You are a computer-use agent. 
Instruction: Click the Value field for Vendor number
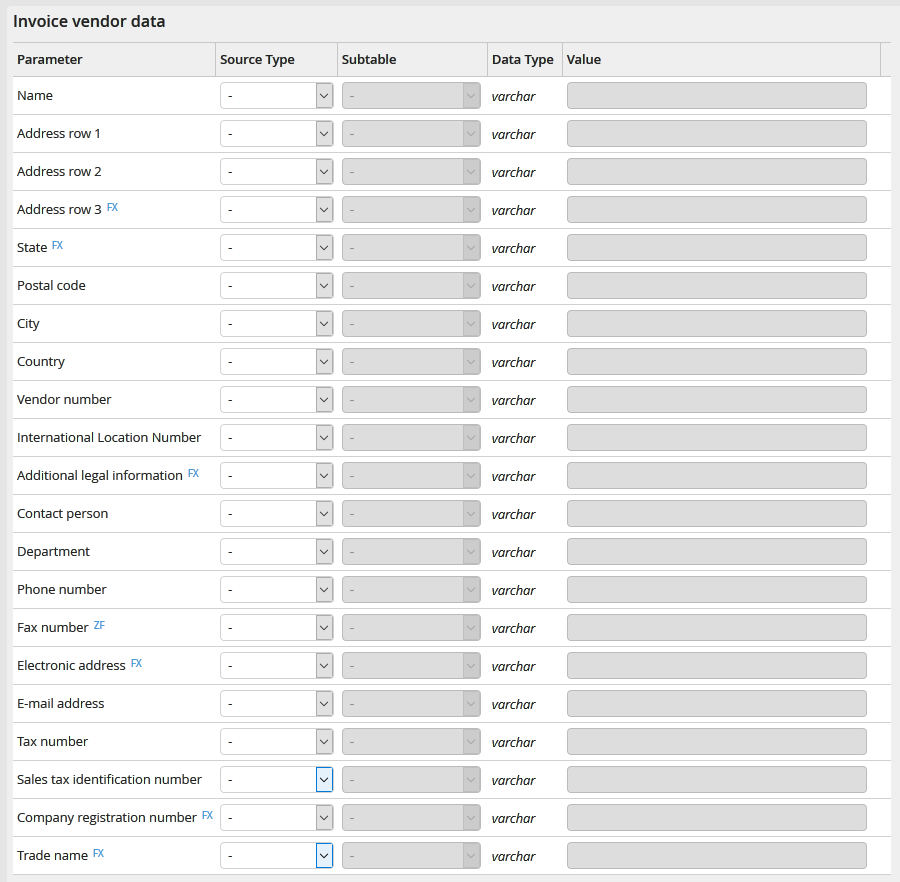[x=717, y=399]
